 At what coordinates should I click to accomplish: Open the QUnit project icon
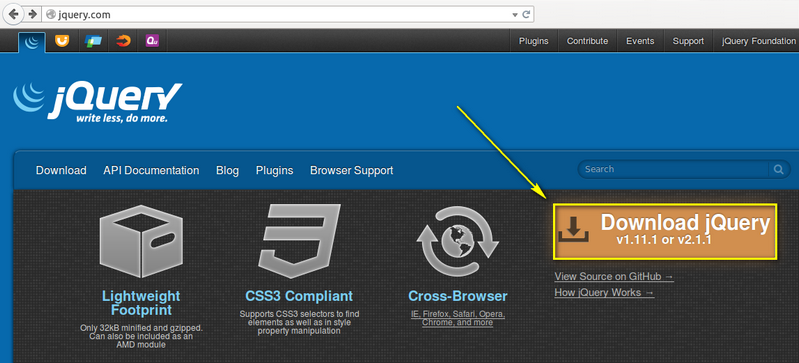(152, 41)
